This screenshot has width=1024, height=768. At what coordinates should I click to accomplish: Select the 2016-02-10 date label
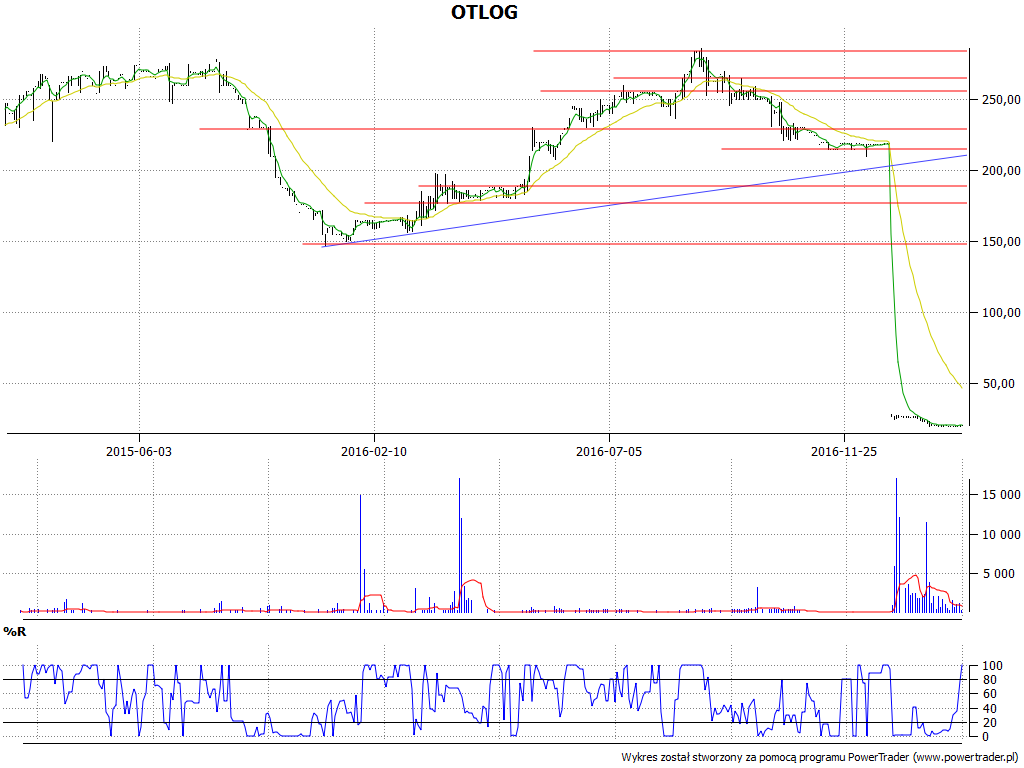point(374,451)
